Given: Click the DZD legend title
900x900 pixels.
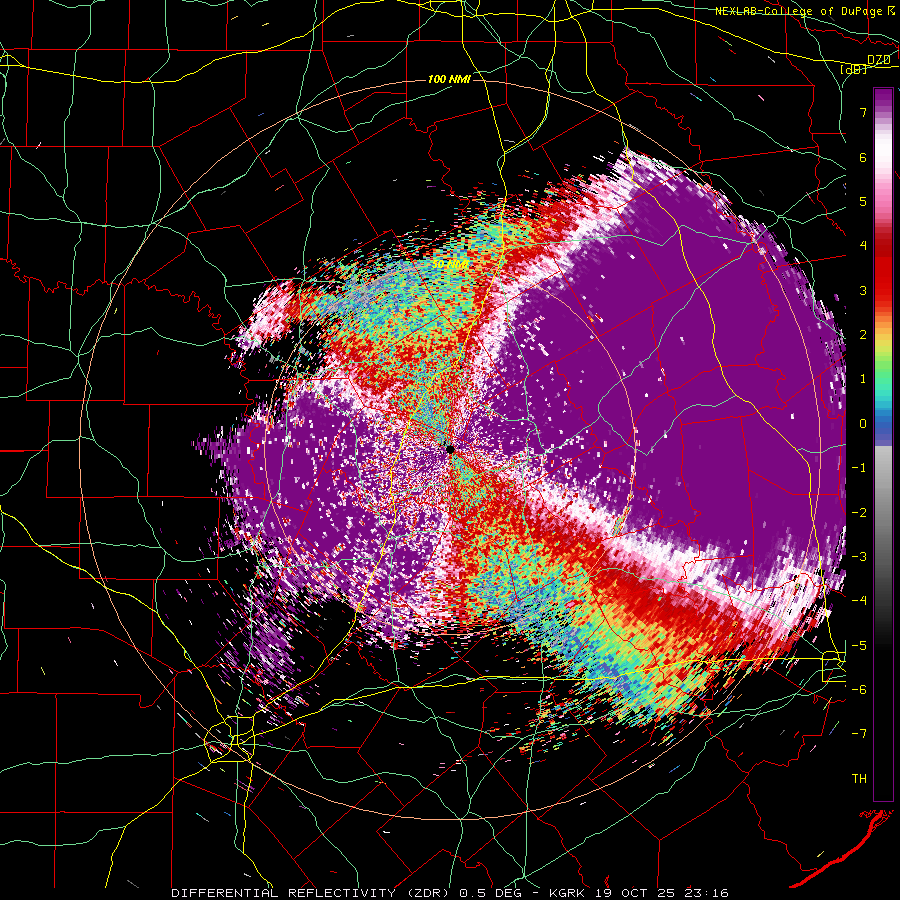Looking at the screenshot, I should (x=878, y=60).
